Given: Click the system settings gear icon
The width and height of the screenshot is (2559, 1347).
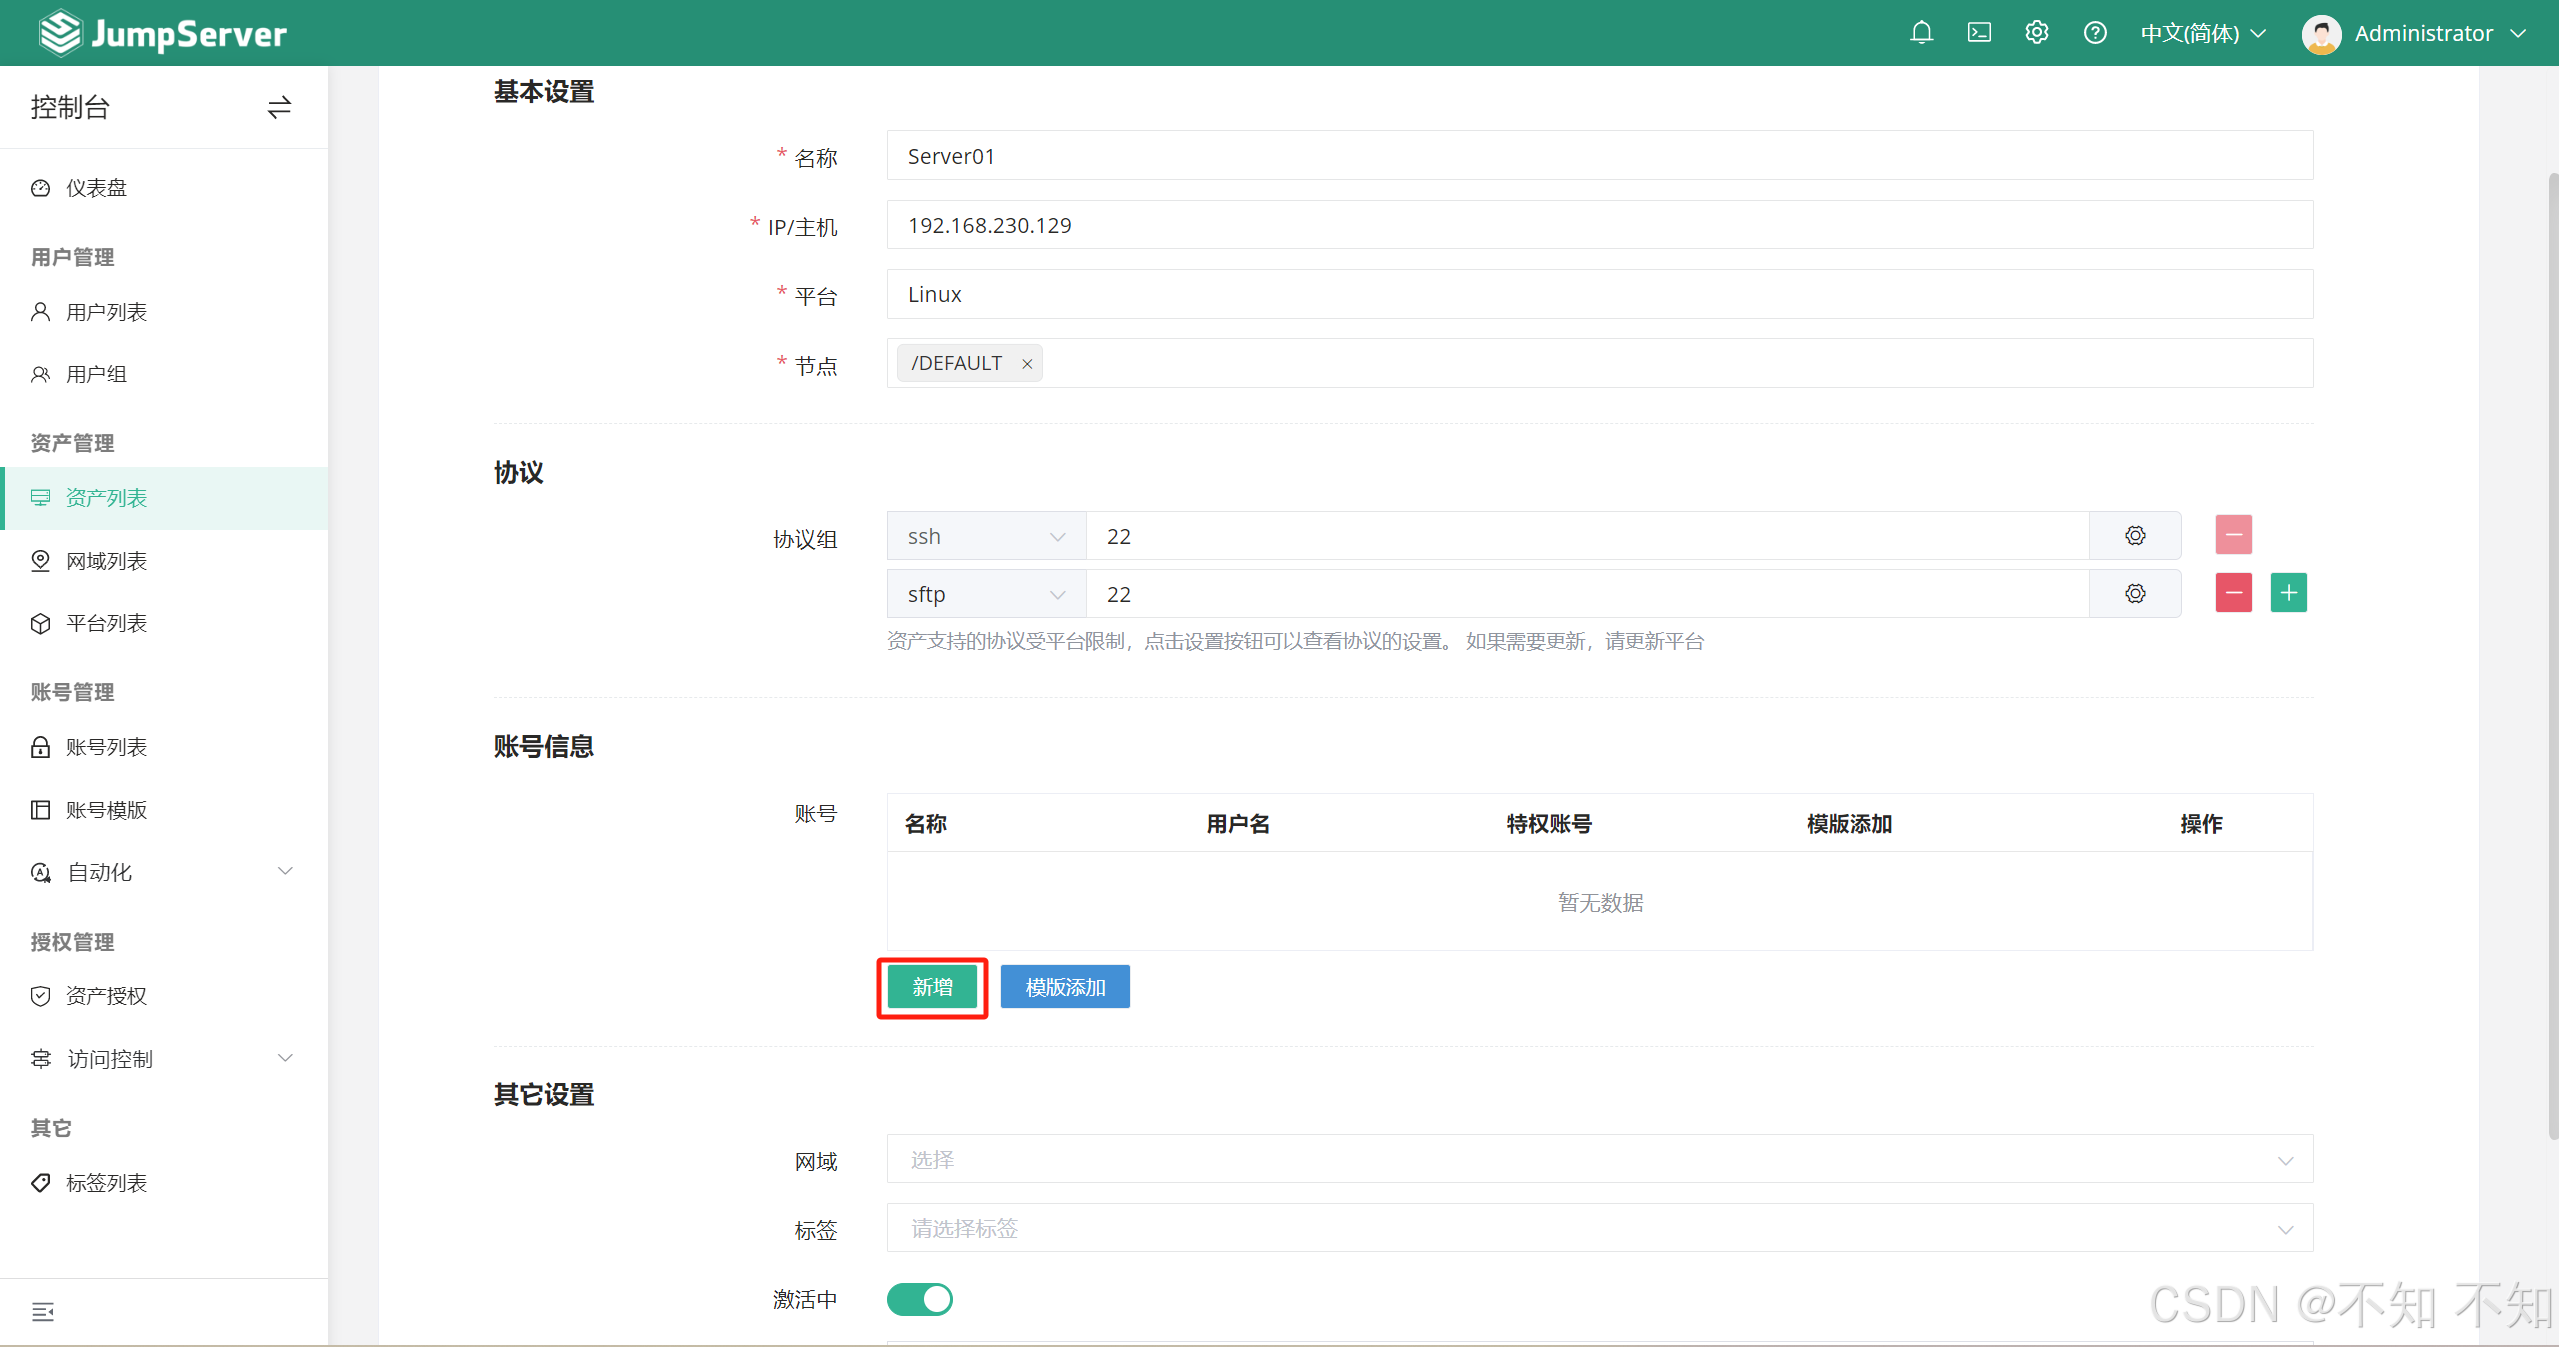Looking at the screenshot, I should (x=2036, y=33).
